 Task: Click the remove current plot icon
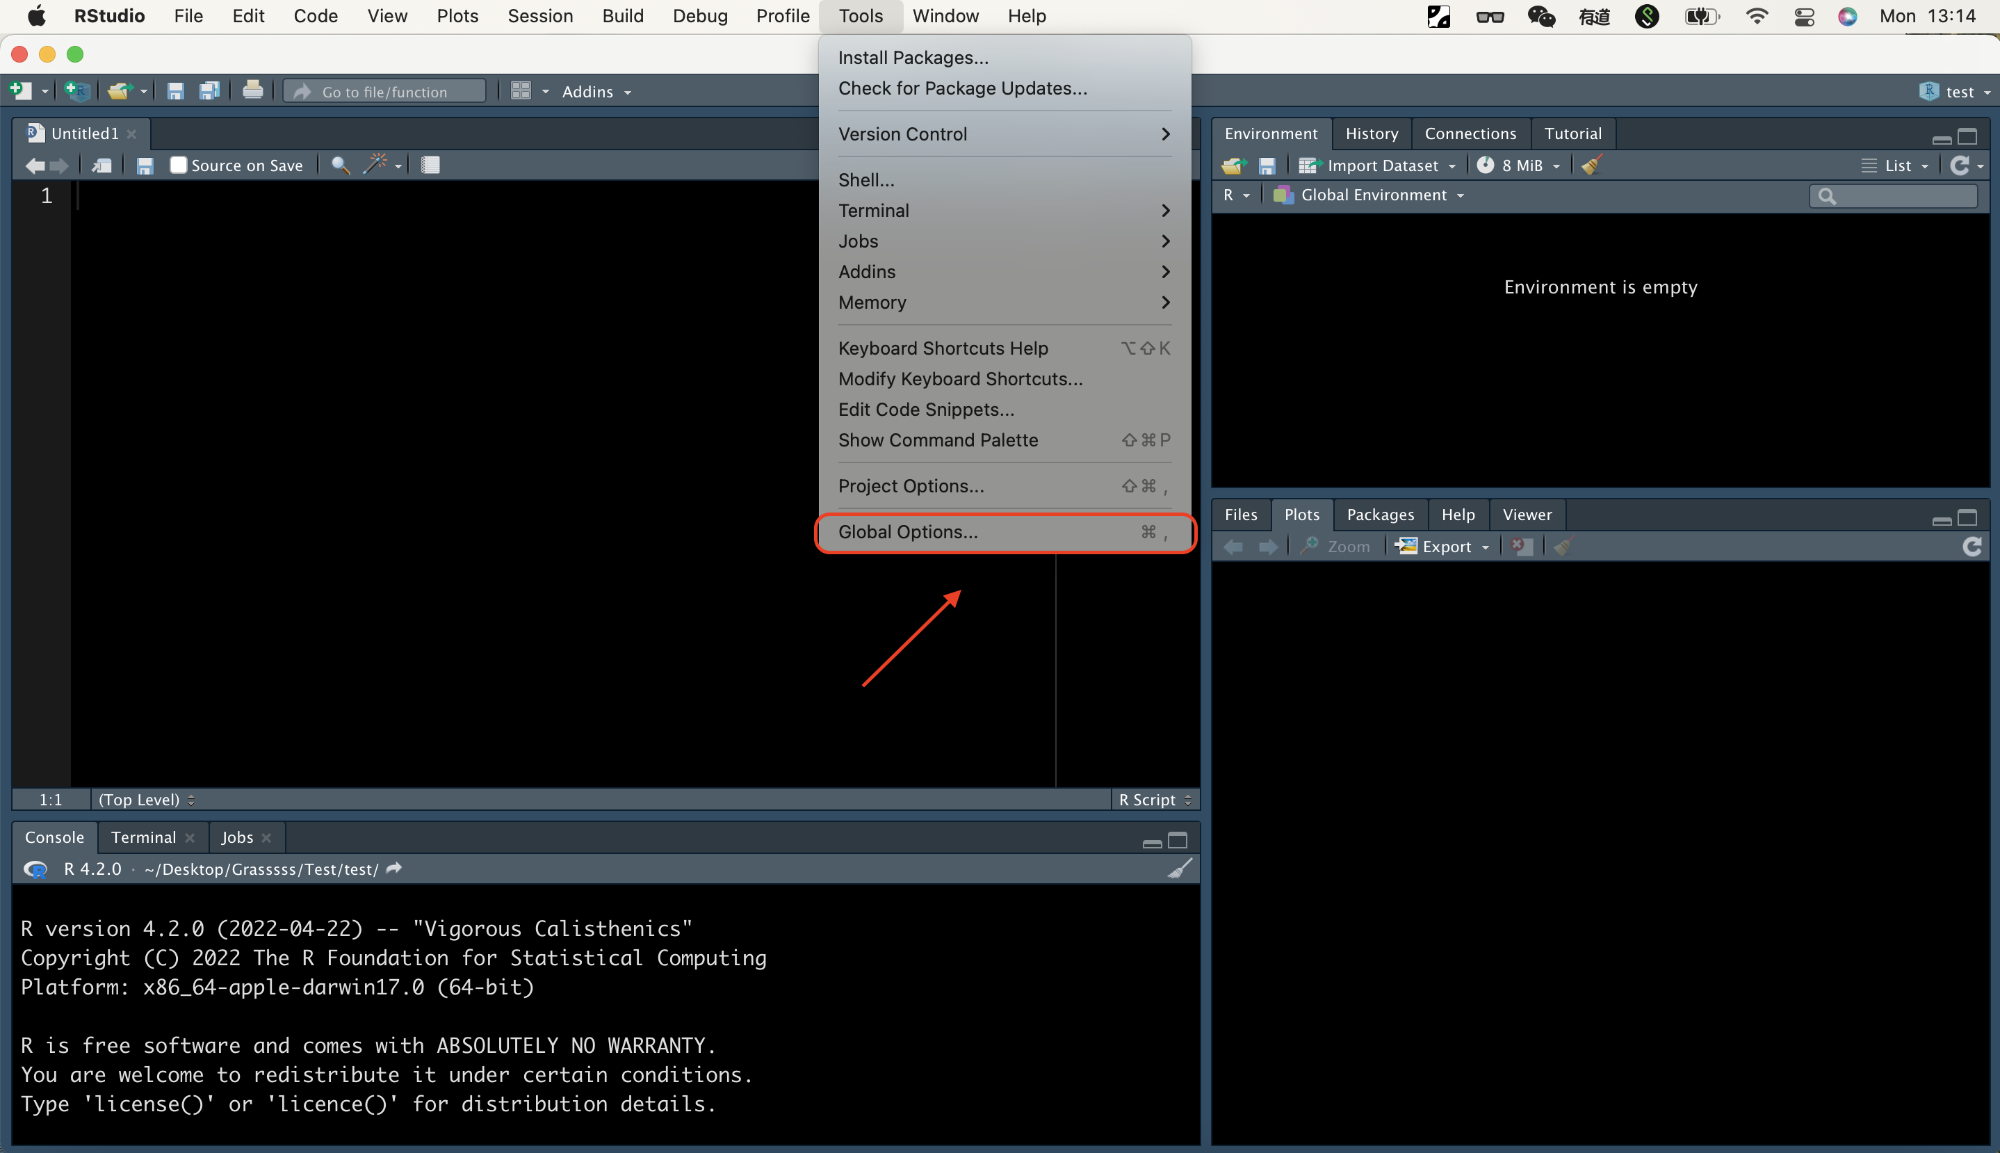[1521, 546]
